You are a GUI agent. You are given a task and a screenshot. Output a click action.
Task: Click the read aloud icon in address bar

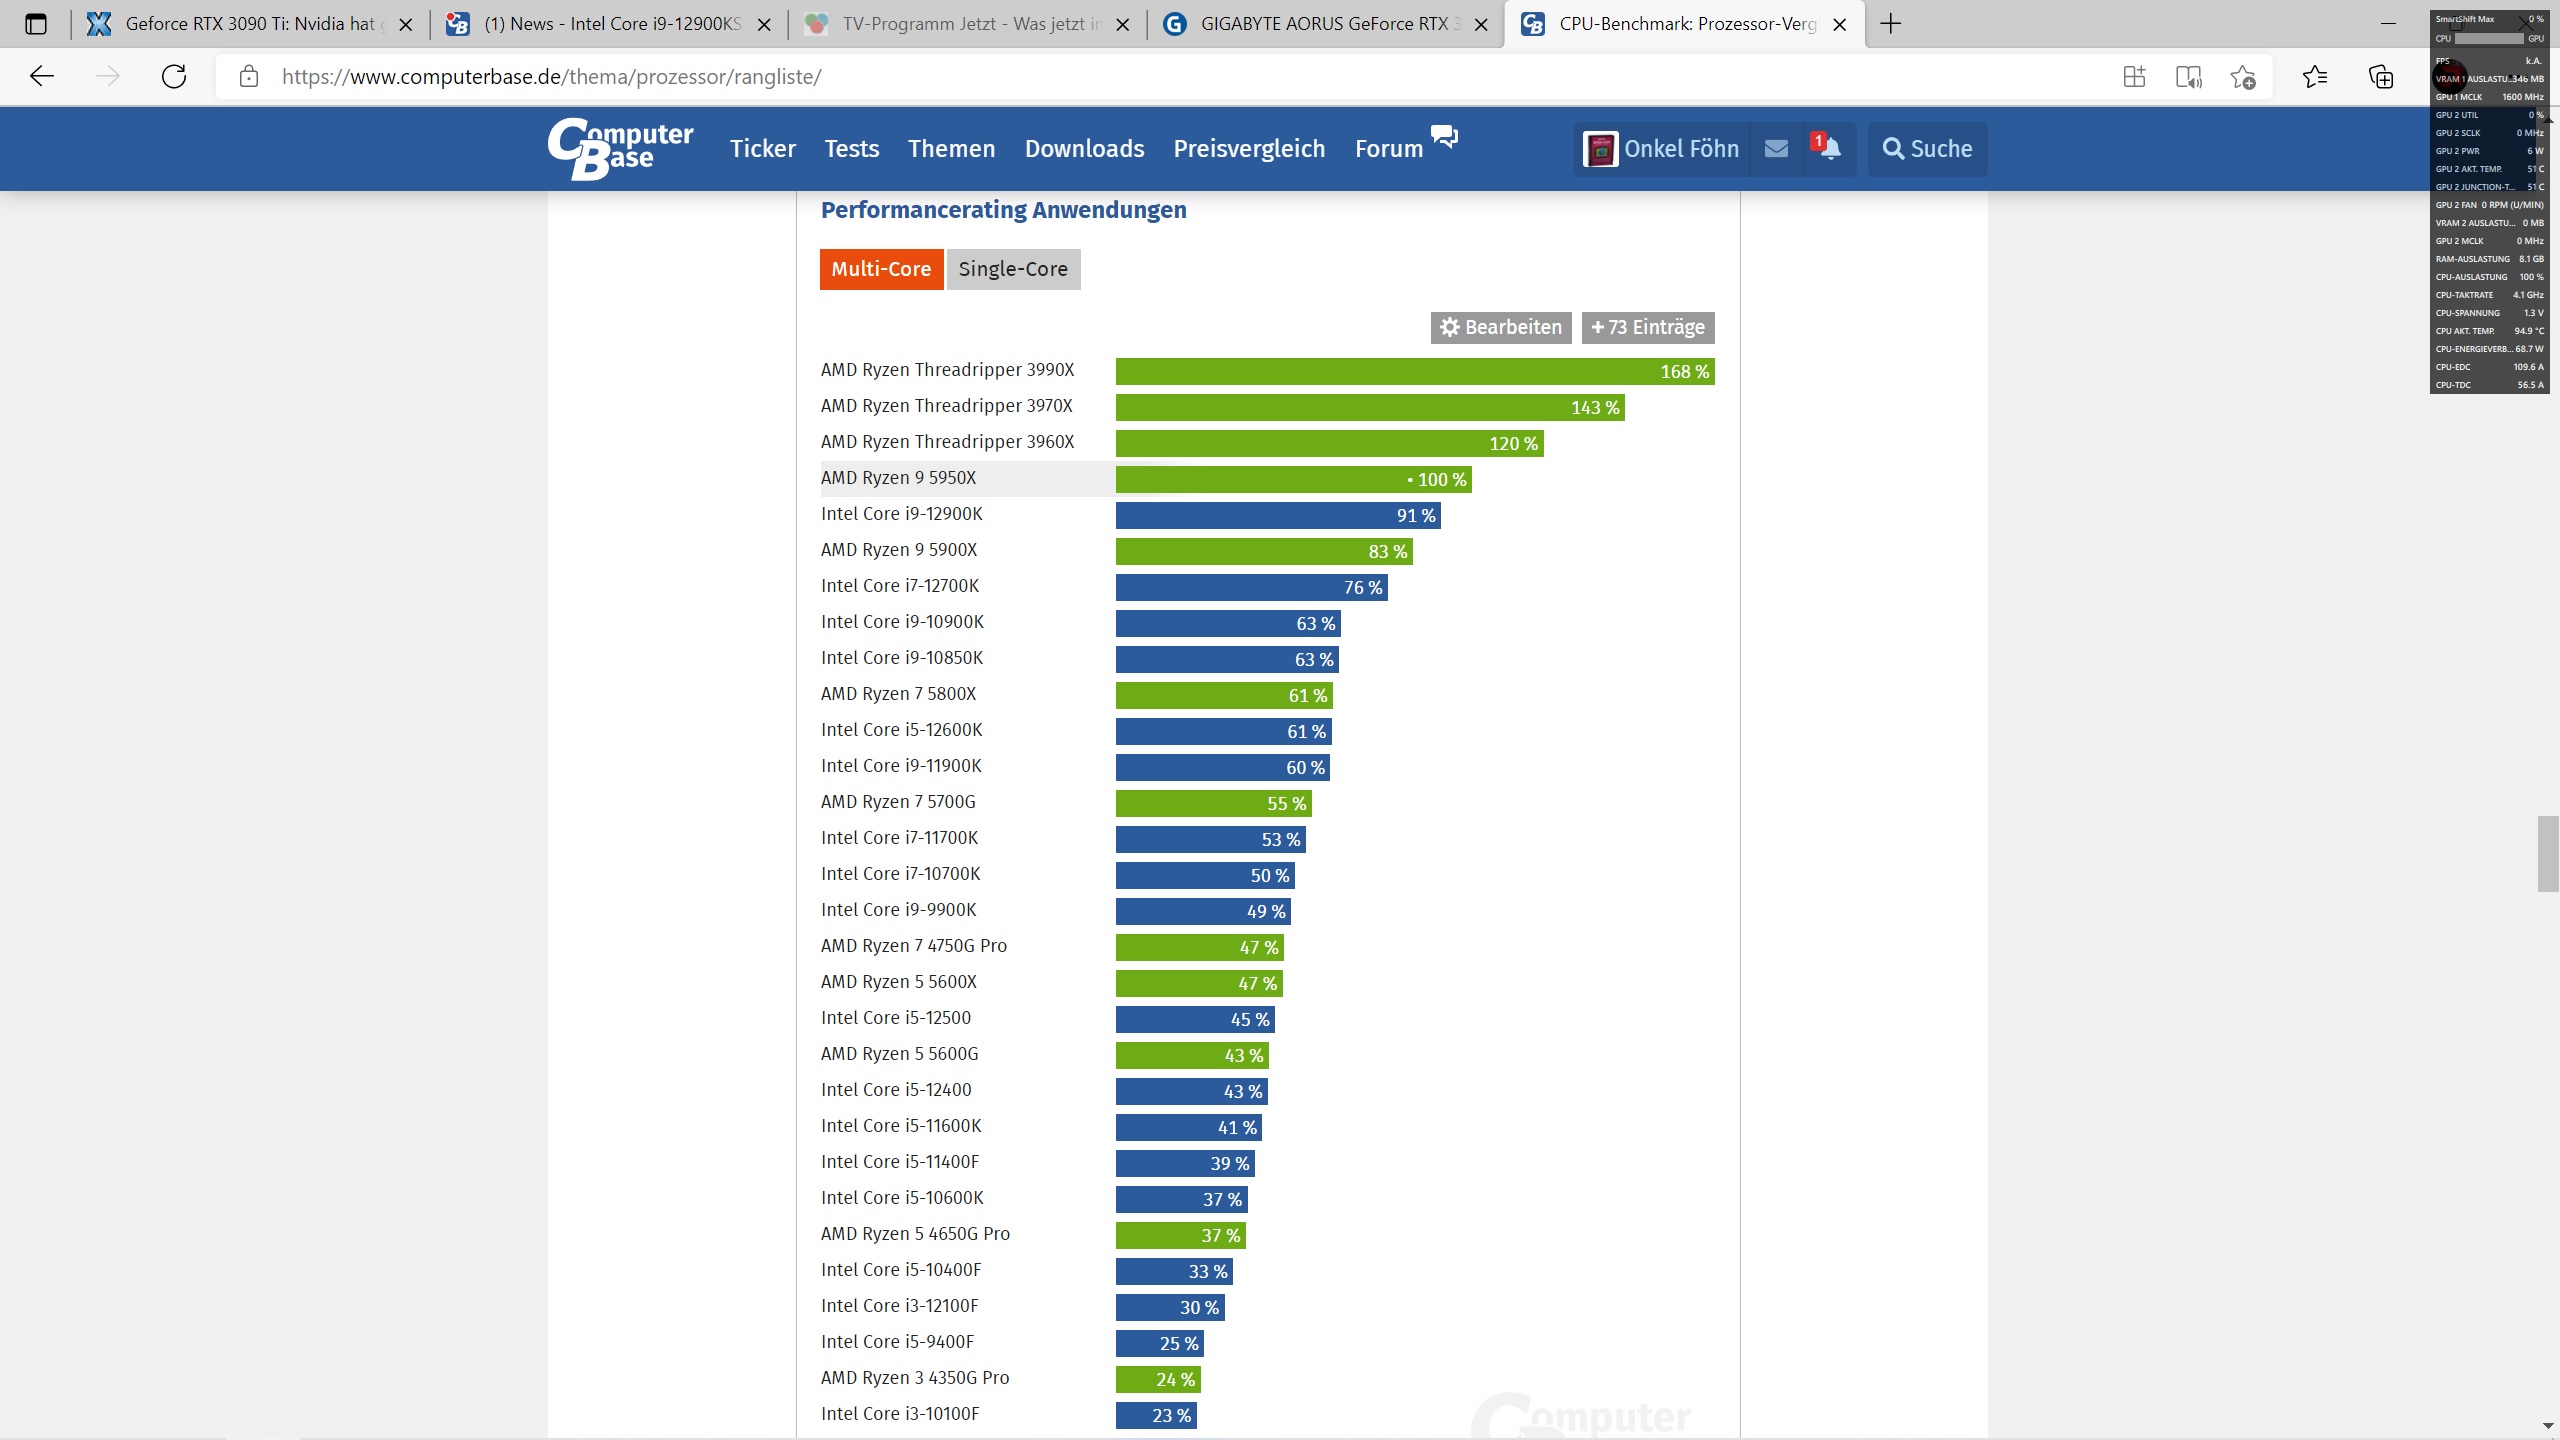point(2189,77)
